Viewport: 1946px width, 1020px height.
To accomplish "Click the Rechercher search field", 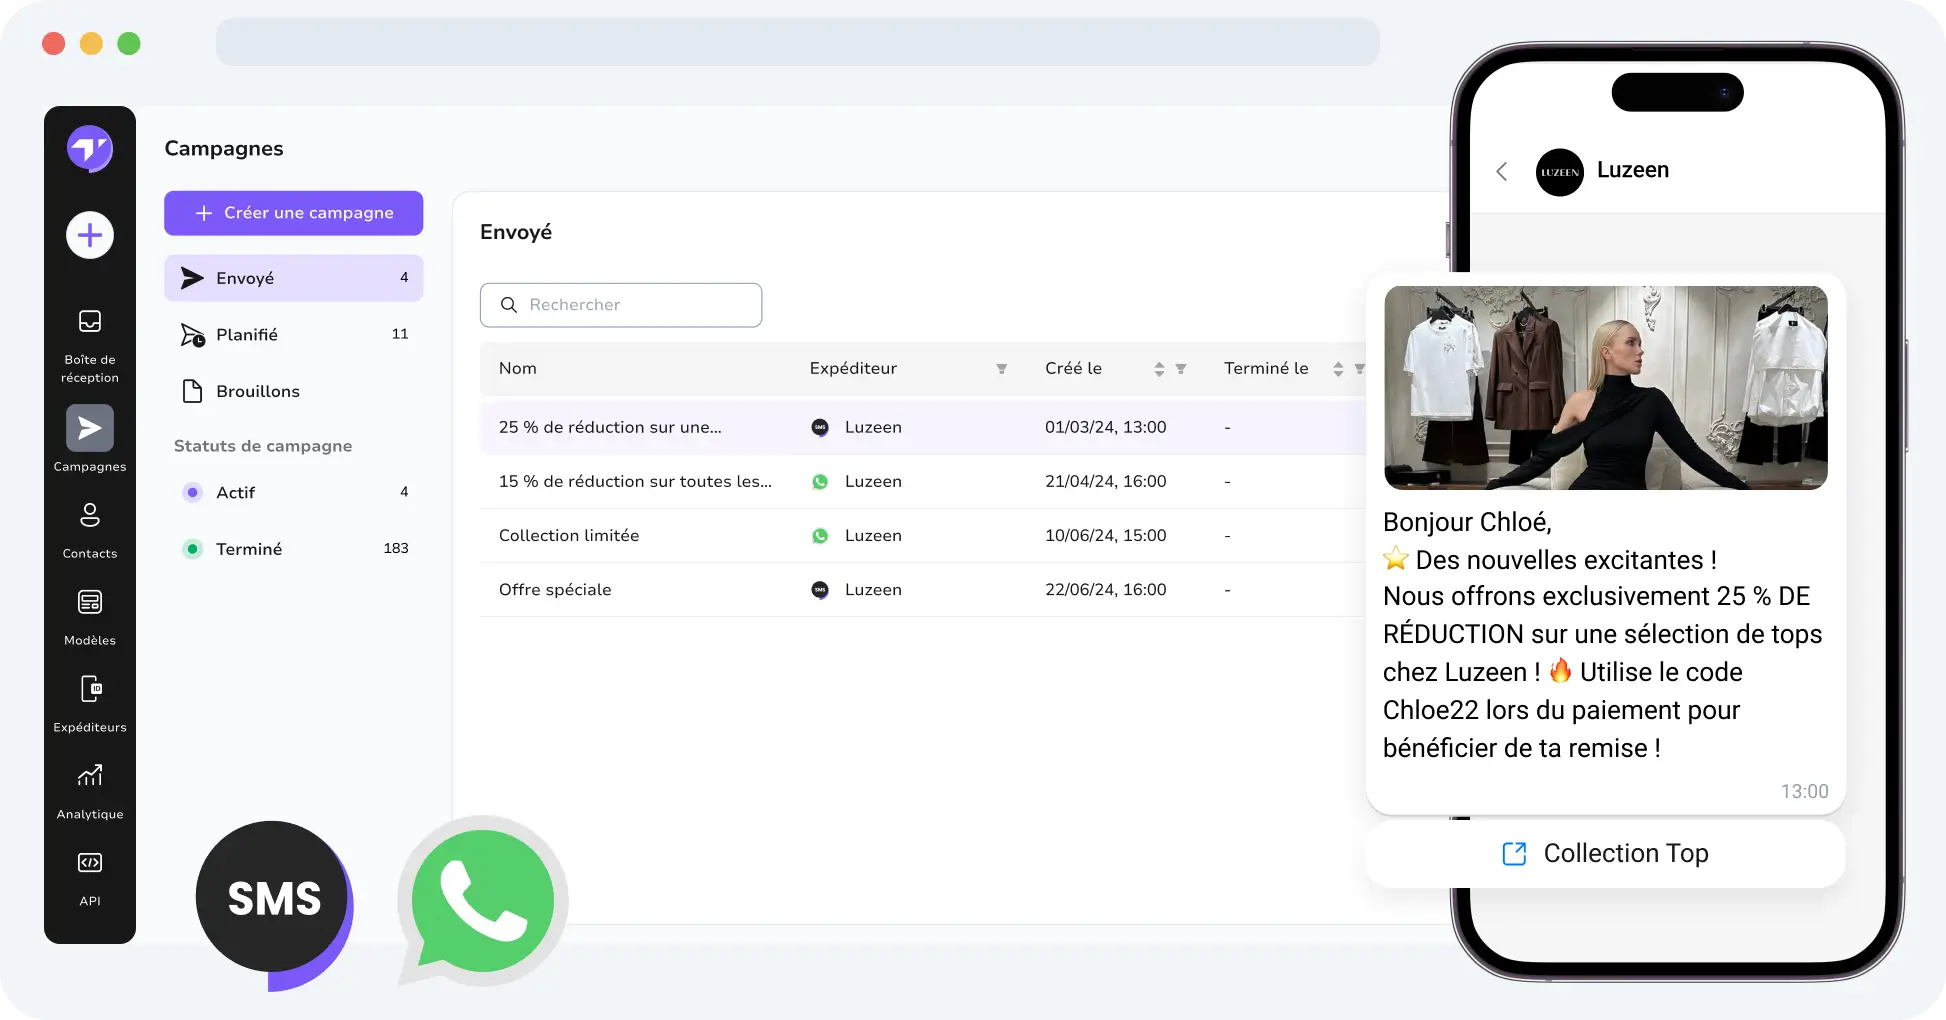I will pos(621,305).
